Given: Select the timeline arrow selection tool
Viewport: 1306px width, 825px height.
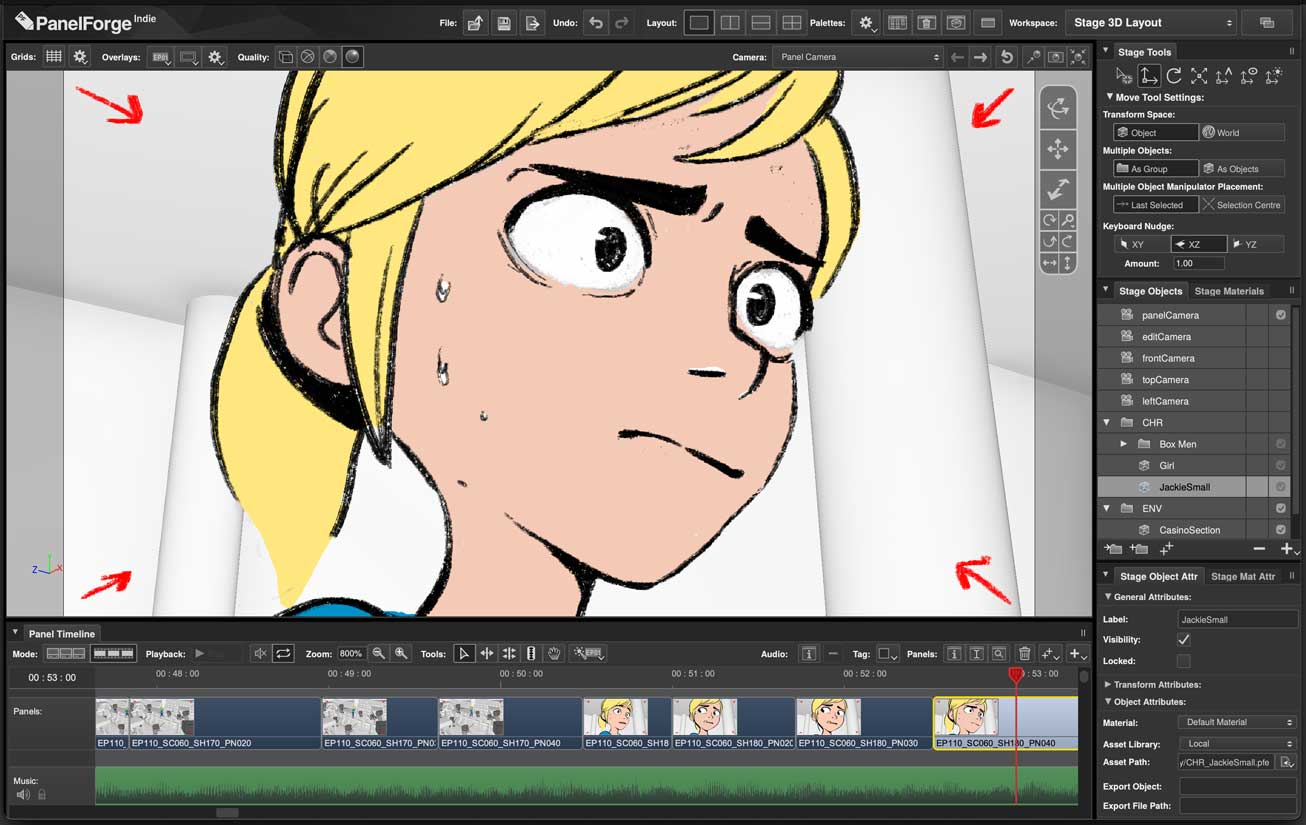Looking at the screenshot, I should pyautogui.click(x=464, y=653).
